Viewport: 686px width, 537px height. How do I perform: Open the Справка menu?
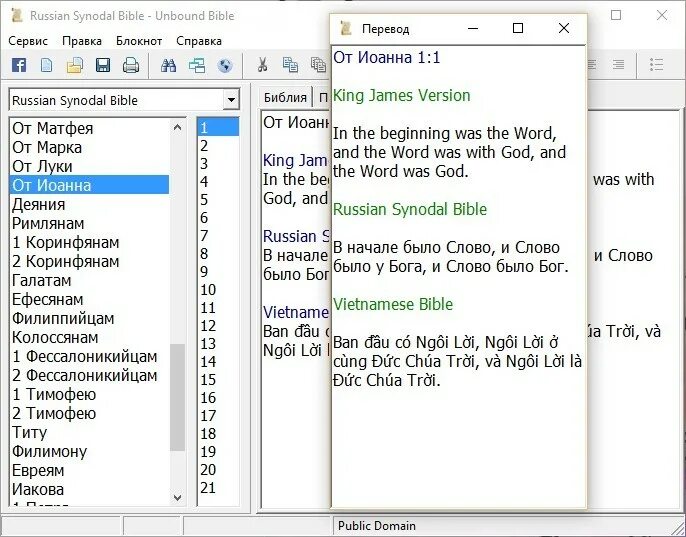[x=199, y=41]
